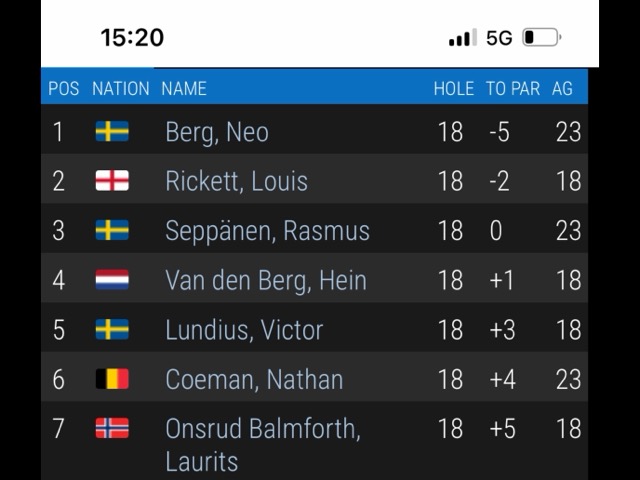The width and height of the screenshot is (640, 480).
Task: Click the Swedish flag beside Lundius, Victor
Action: click(112, 329)
